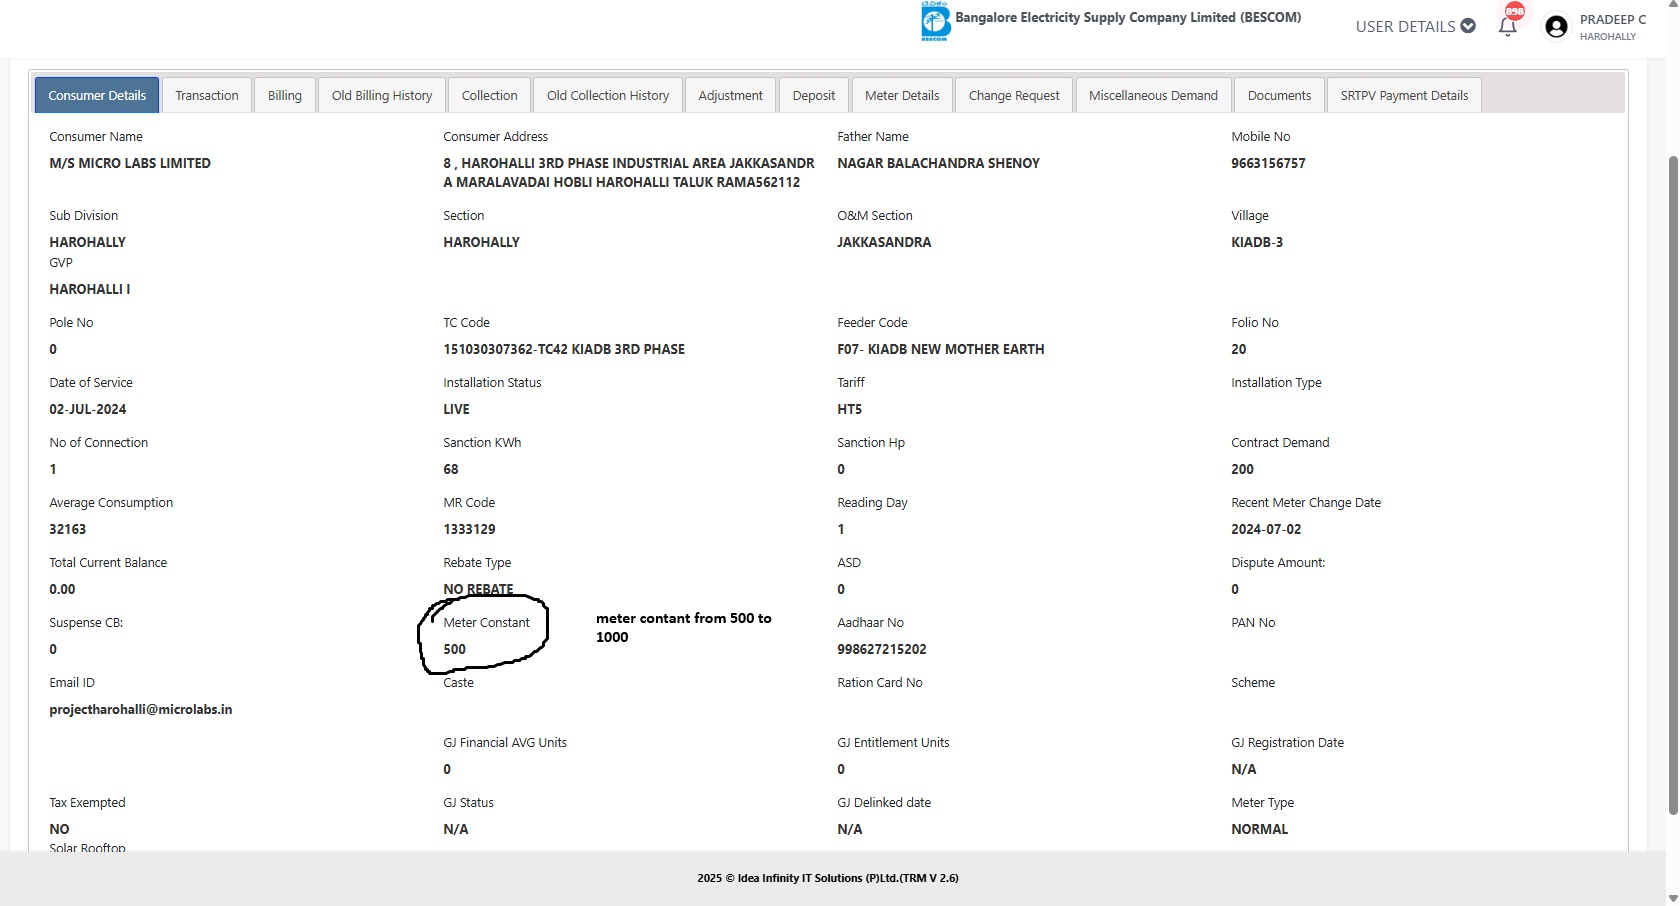Click the Folio No value 20
Viewport: 1680px width, 906px height.
pyautogui.click(x=1239, y=349)
